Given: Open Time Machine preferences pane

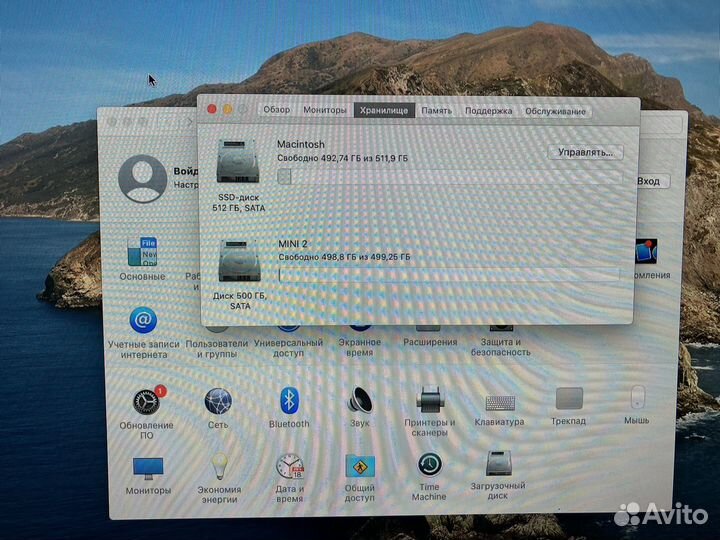Looking at the screenshot, I should pyautogui.click(x=430, y=465).
